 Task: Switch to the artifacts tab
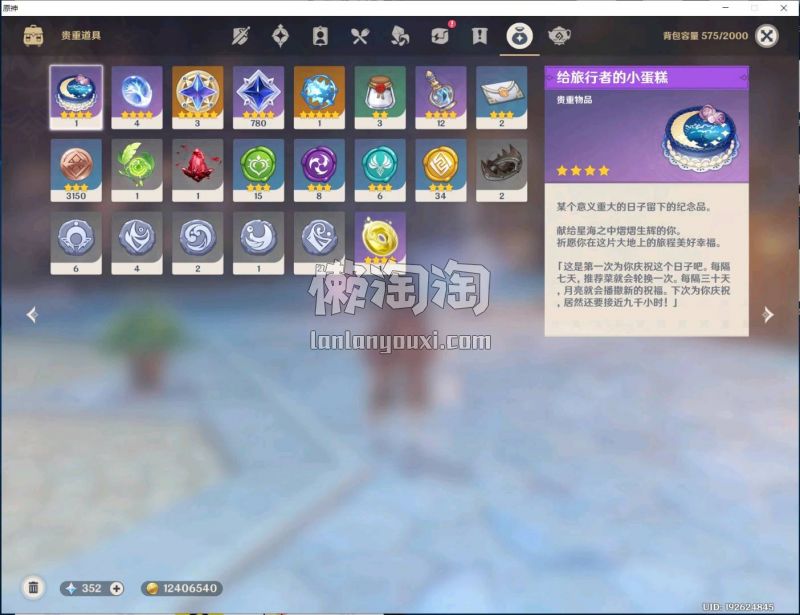280,36
